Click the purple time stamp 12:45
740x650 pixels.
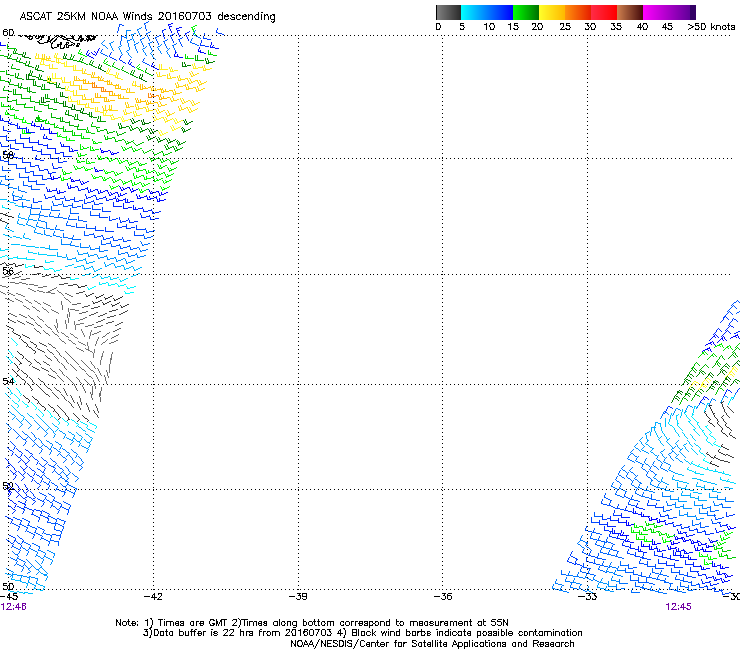tap(678, 607)
